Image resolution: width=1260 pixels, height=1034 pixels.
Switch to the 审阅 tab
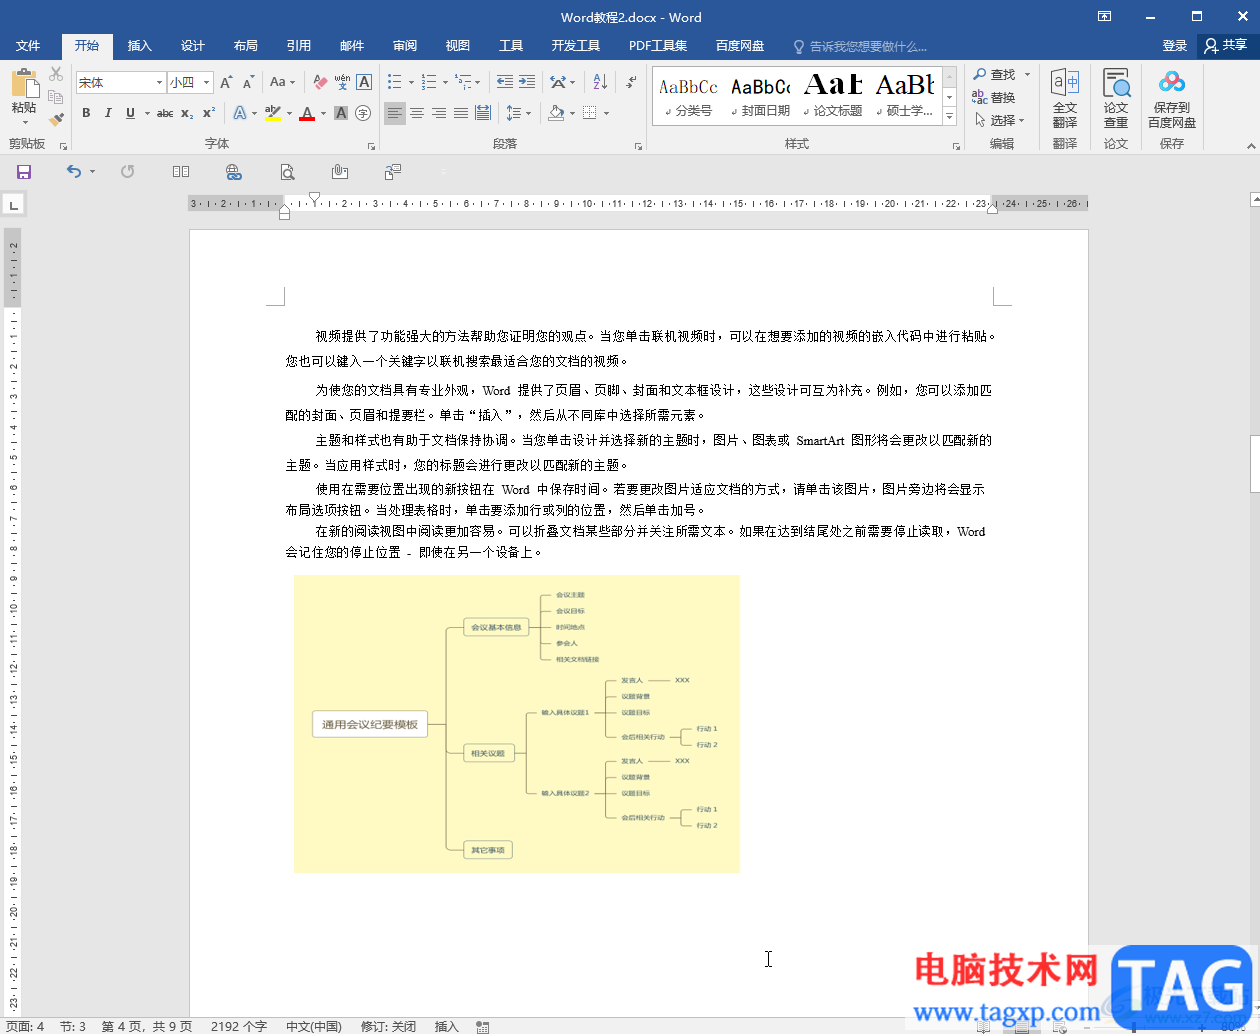(x=405, y=46)
